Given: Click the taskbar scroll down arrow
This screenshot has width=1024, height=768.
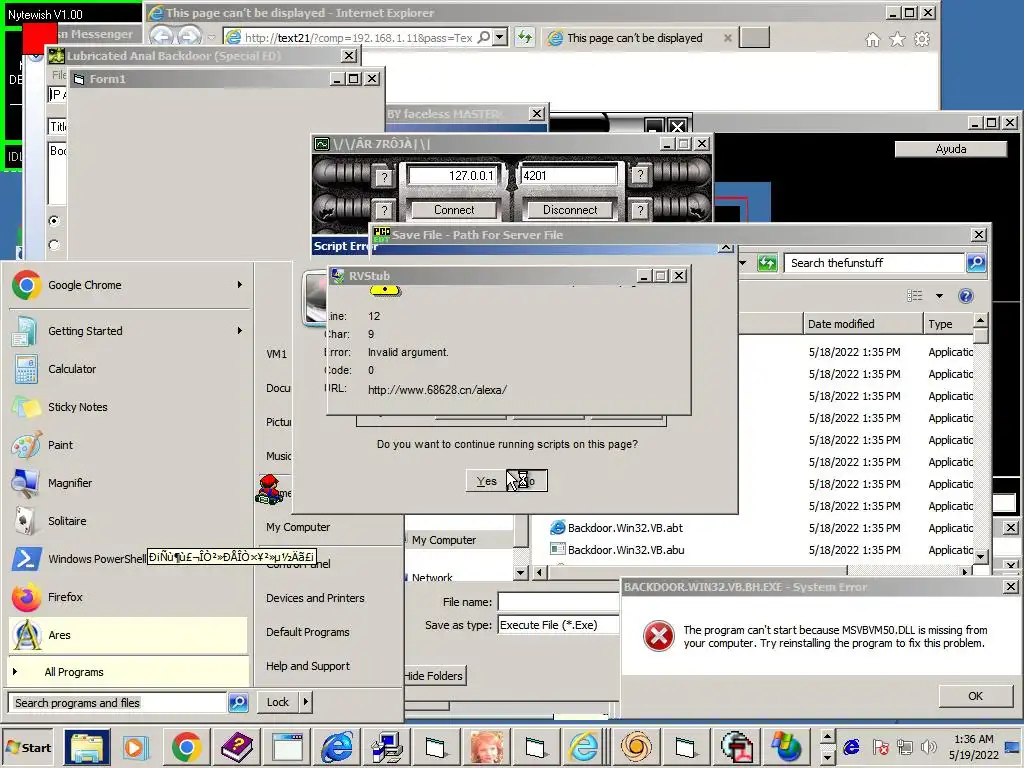Looking at the screenshot, I should pos(827,758).
